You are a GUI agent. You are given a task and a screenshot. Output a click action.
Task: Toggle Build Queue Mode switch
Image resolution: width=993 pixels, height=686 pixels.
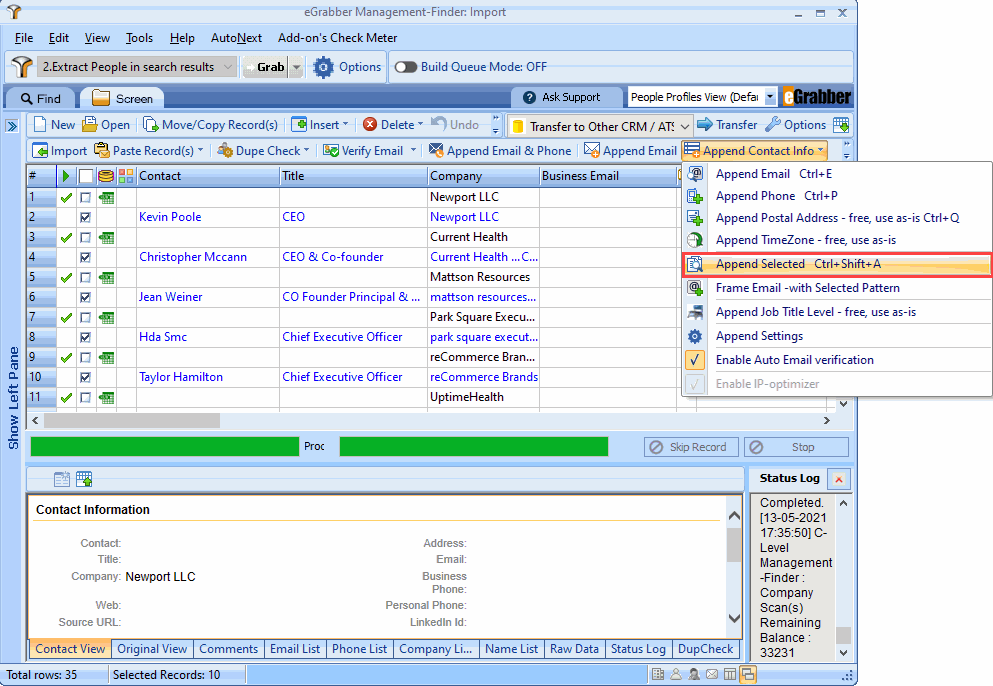405,67
